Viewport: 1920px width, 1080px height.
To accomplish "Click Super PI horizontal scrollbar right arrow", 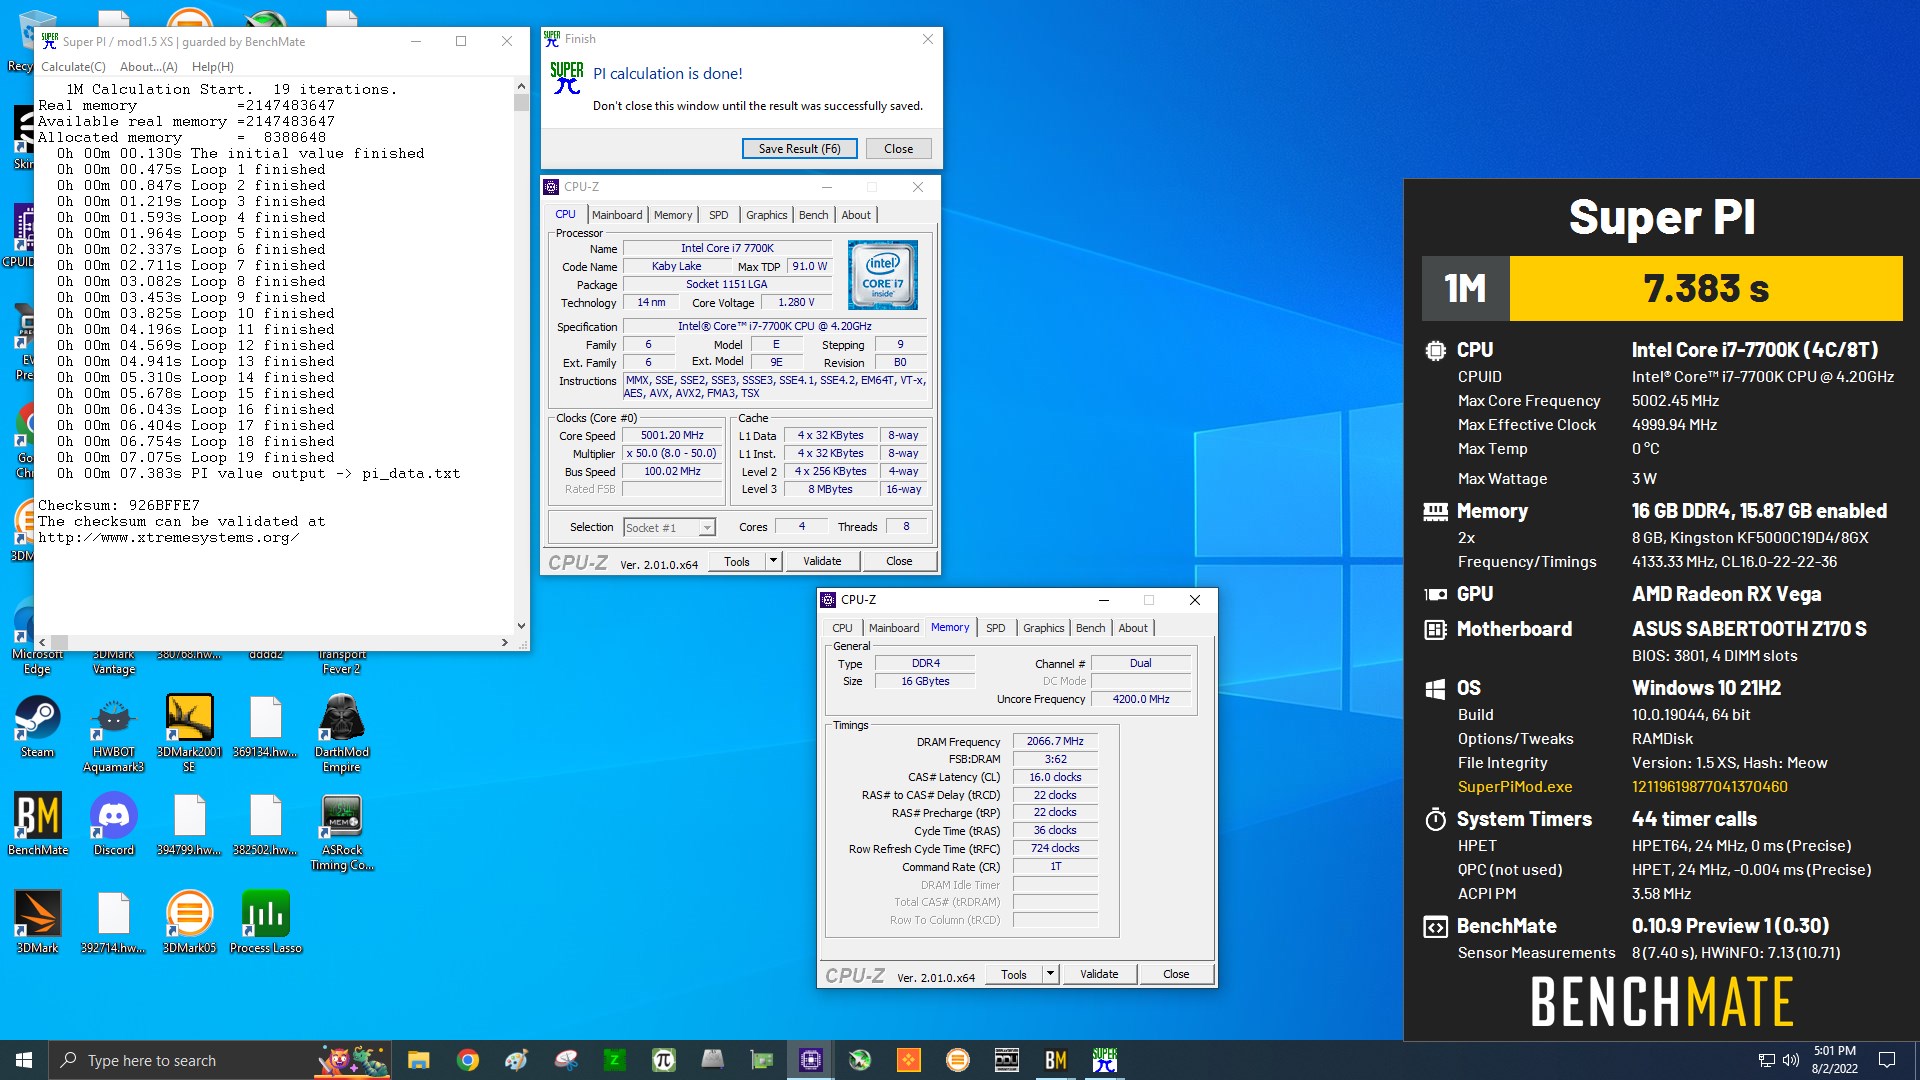I will click(504, 643).
